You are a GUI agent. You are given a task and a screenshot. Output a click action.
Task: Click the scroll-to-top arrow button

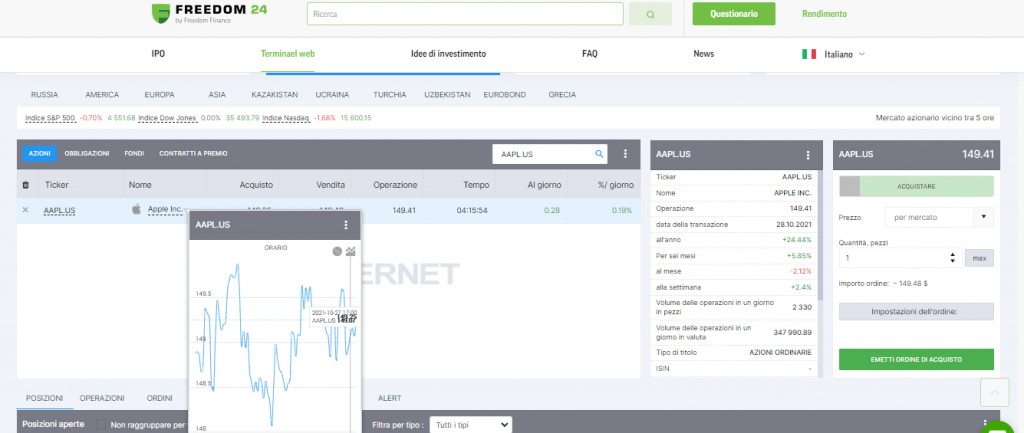click(994, 393)
